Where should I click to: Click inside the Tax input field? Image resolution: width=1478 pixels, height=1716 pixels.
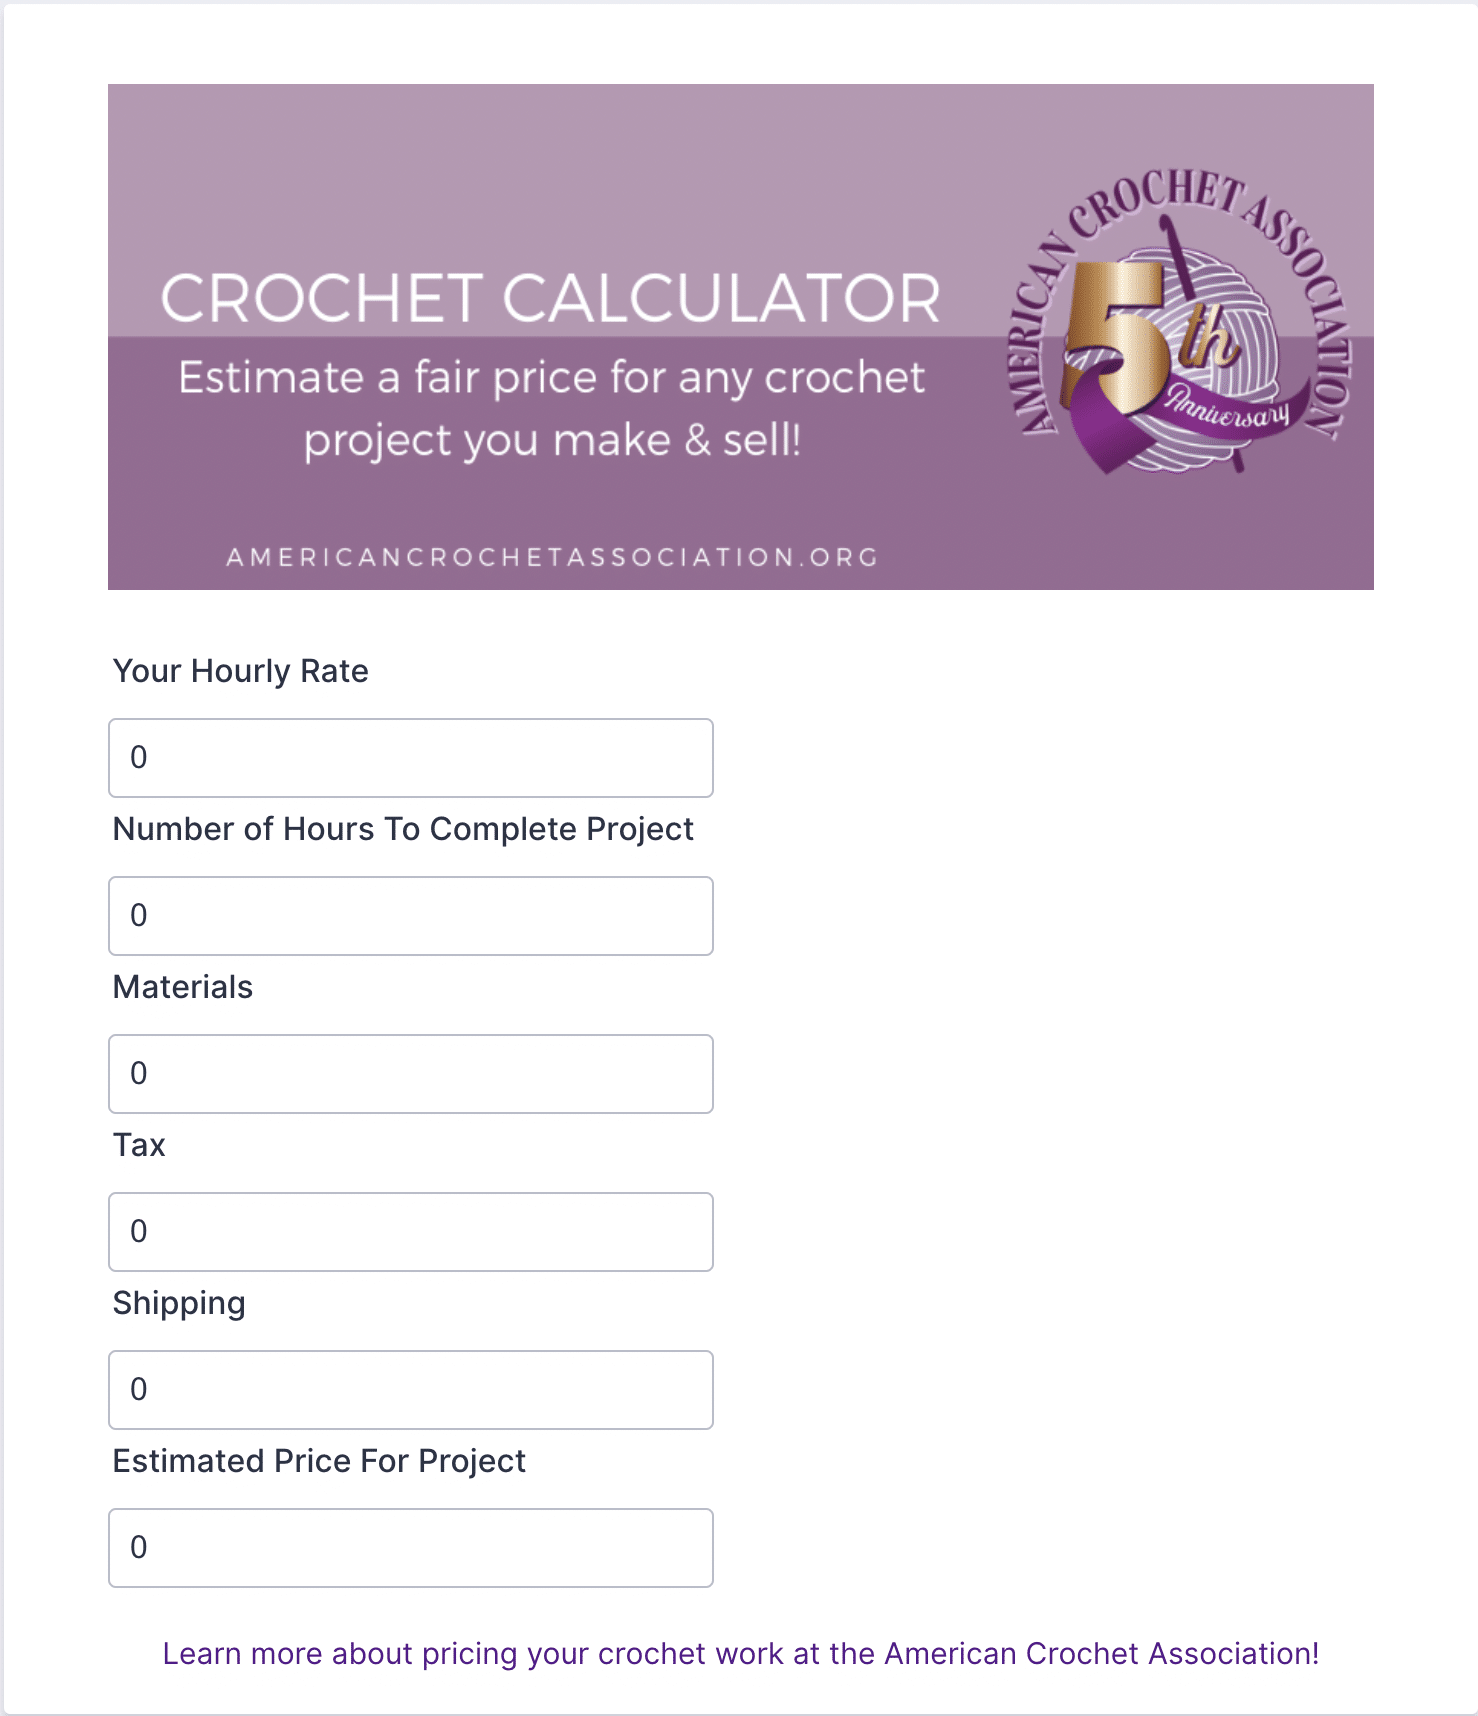click(x=411, y=1232)
